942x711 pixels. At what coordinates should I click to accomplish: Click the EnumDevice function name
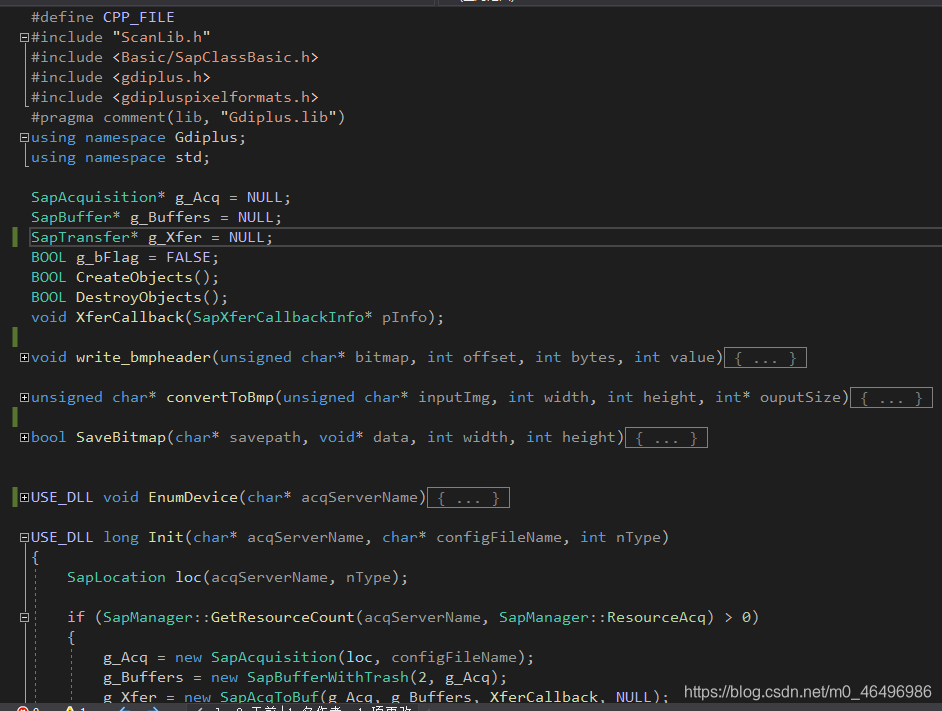coord(193,498)
